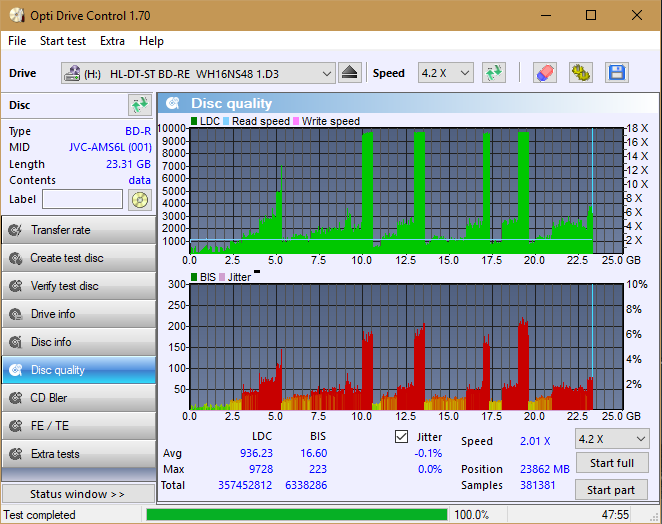This screenshot has width=662, height=524.
Task: Click the Speed value 2.01 X
Action: [535, 441]
